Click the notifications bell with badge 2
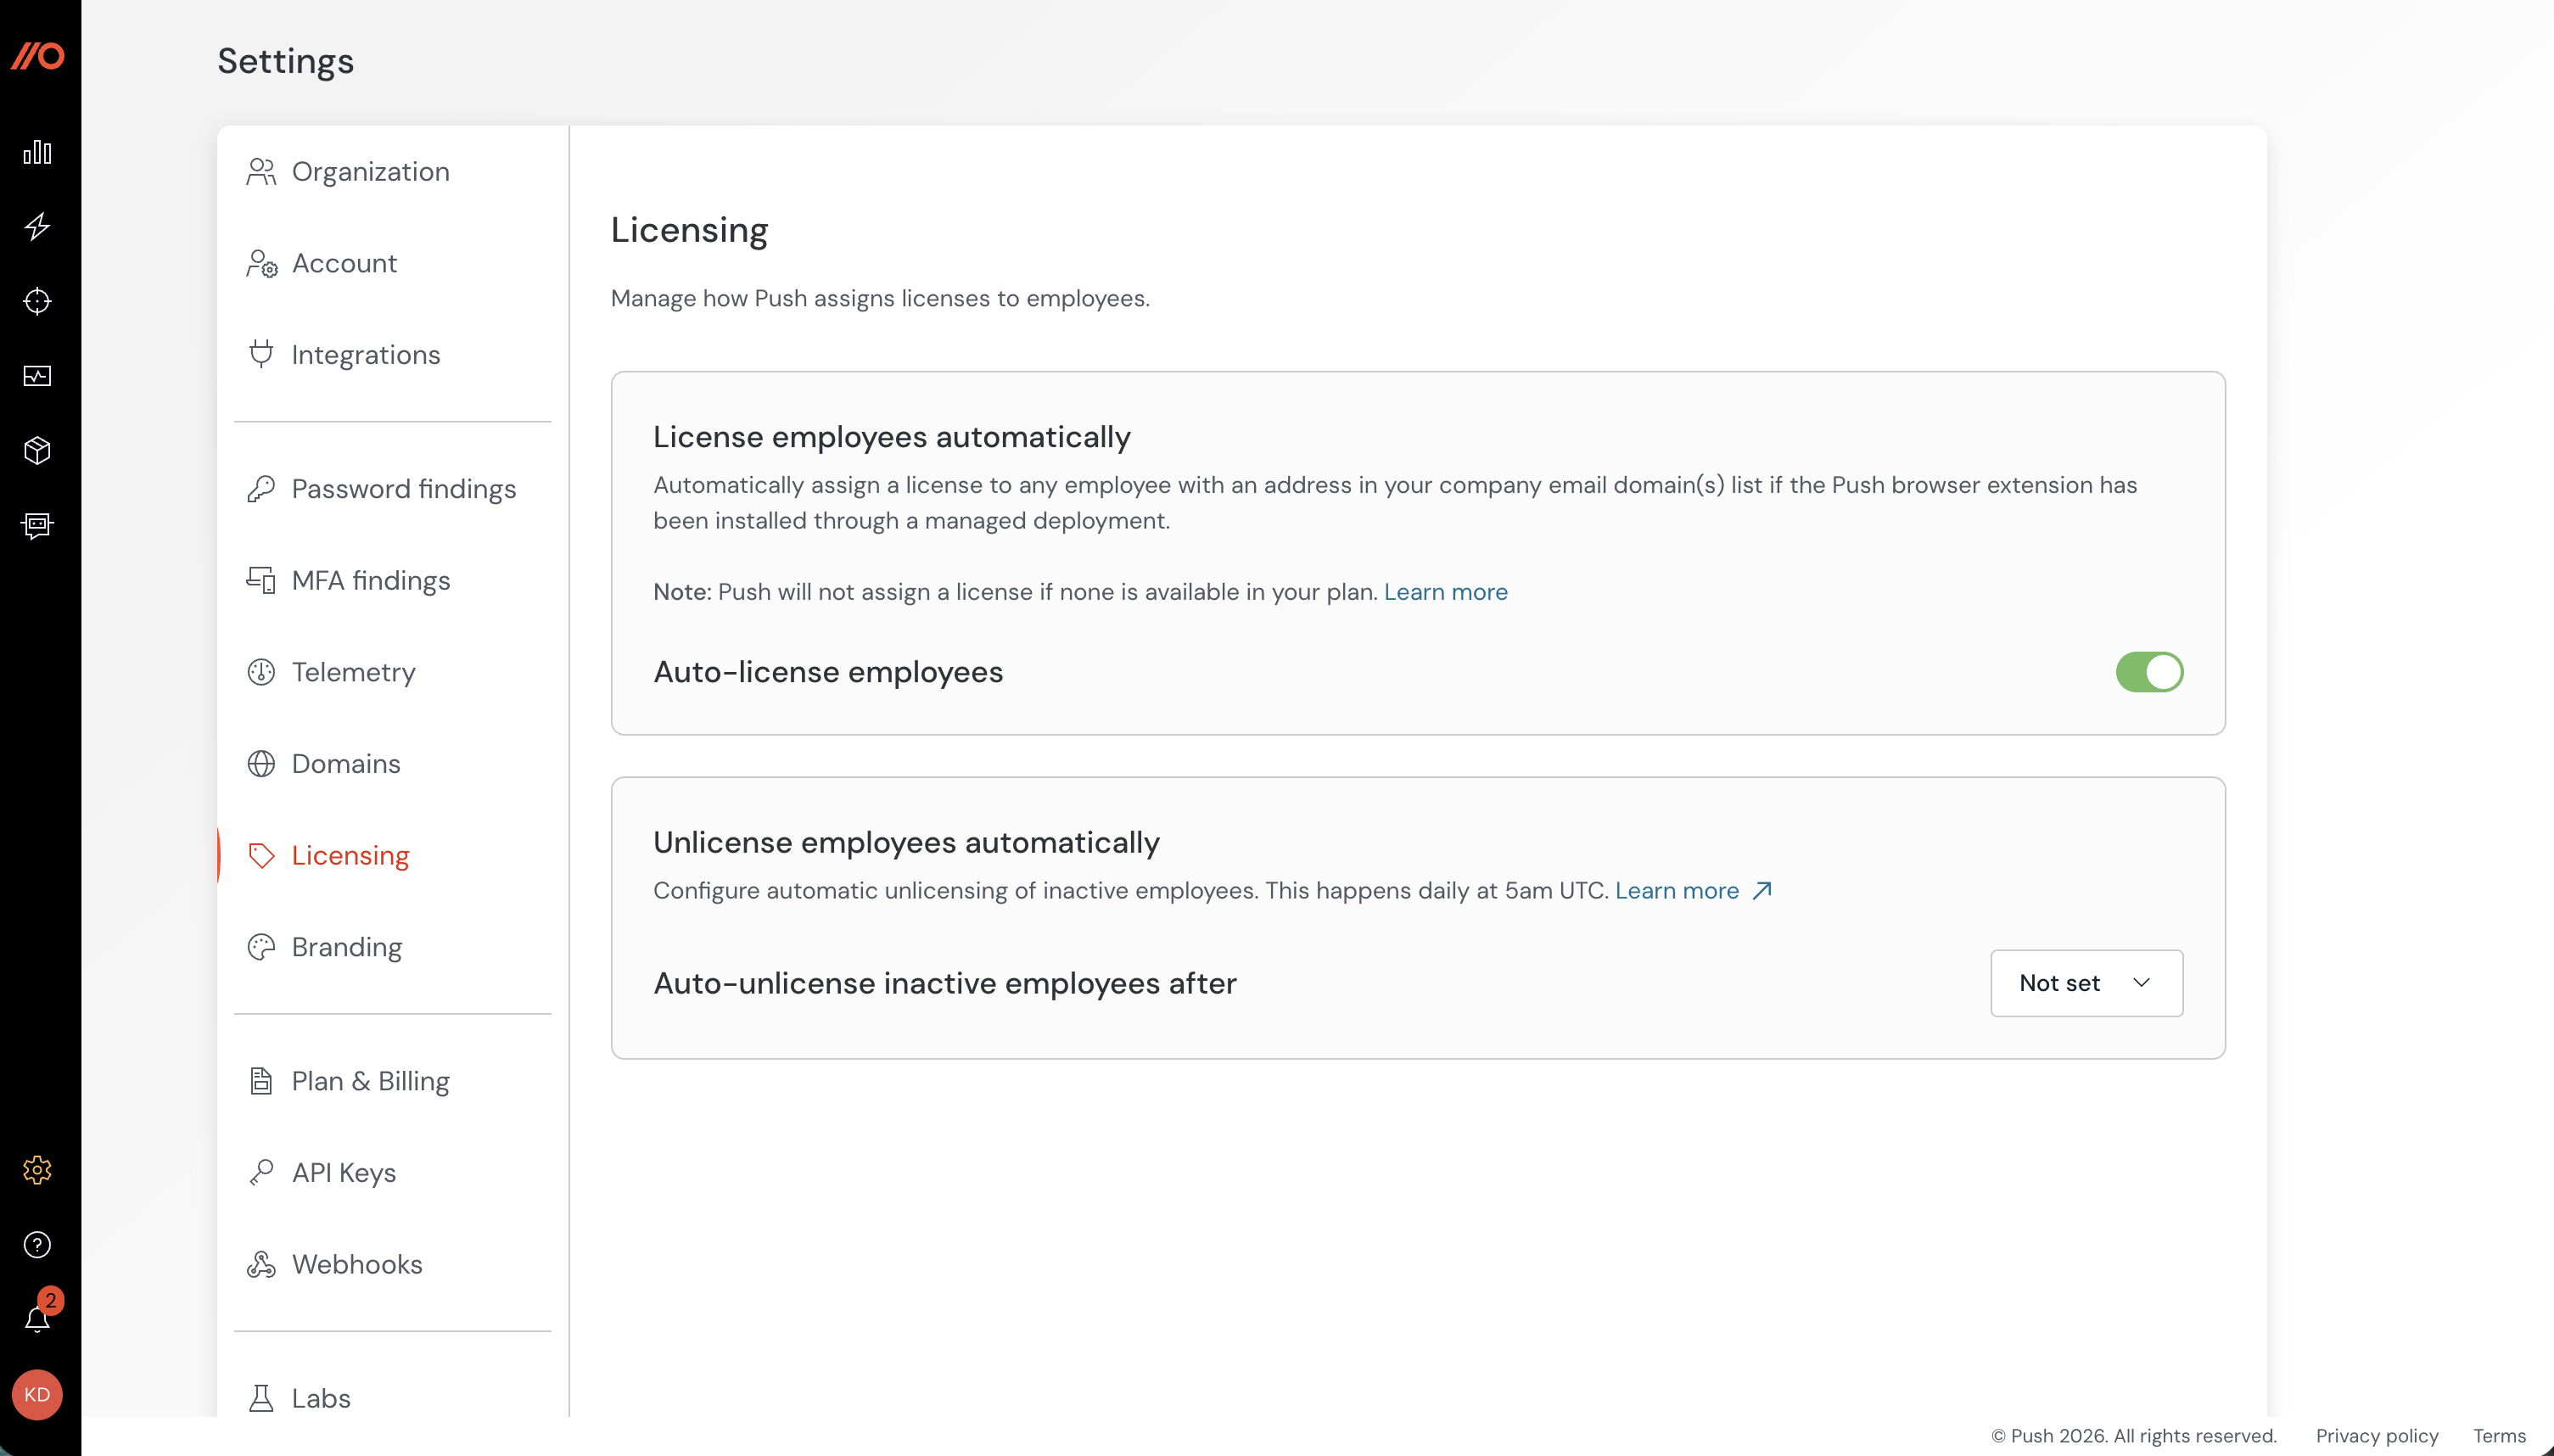Viewport: 2554px width, 1456px height. [x=37, y=1317]
